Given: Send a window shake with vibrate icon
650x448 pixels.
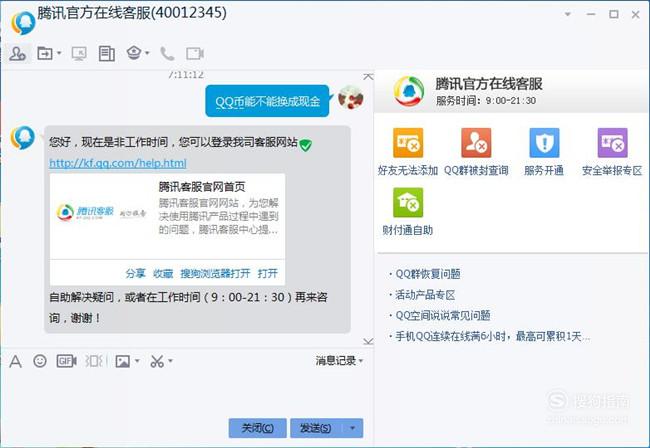Looking at the screenshot, I should [x=95, y=361].
